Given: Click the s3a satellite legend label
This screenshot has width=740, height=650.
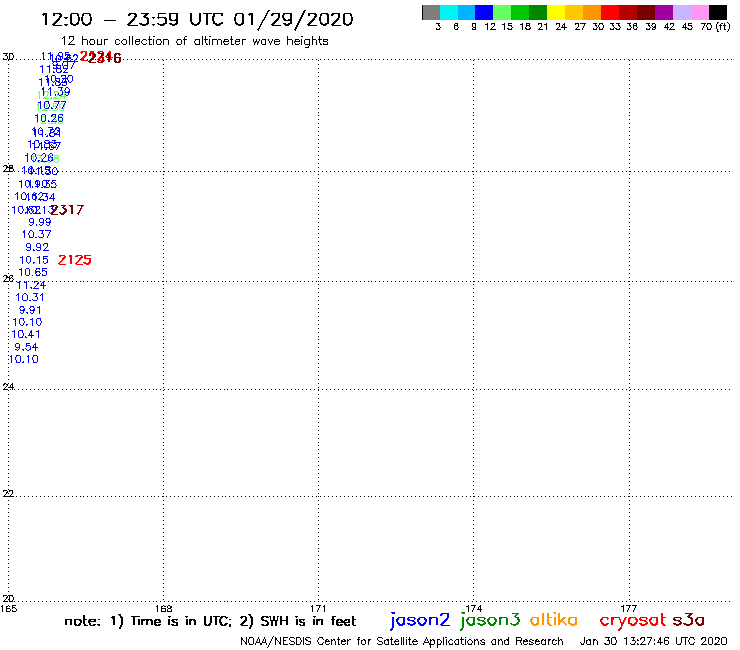Looking at the screenshot, I should pyautogui.click(x=689, y=620).
